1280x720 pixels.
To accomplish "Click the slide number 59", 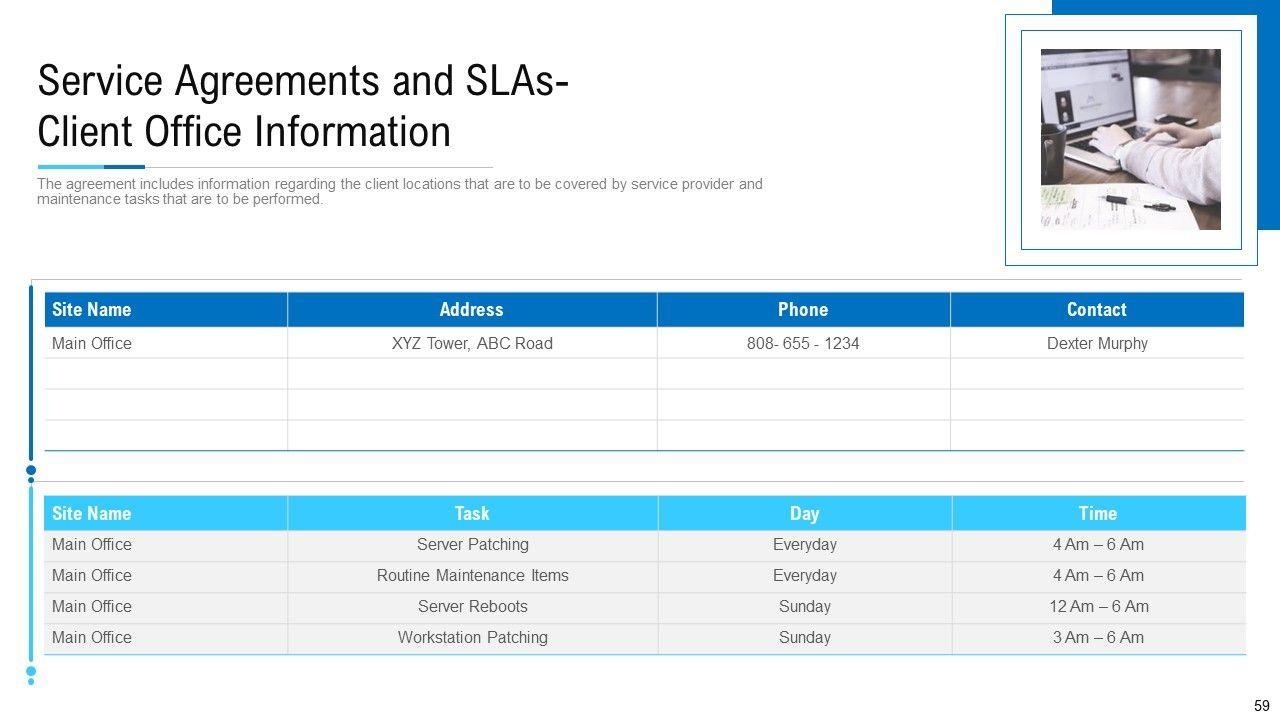I will click(x=1261, y=706).
